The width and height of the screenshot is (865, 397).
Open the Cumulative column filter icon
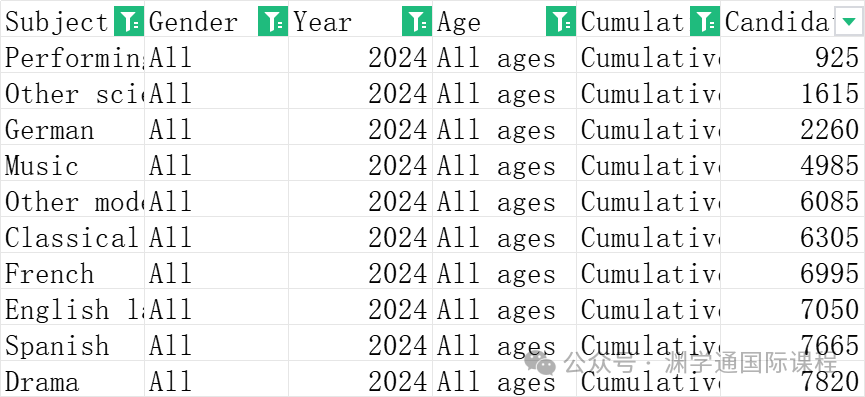coord(704,22)
